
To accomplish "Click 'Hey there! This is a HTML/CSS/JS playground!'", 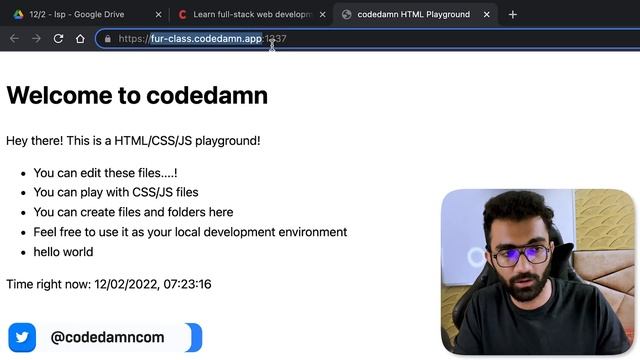I will 133,141.
